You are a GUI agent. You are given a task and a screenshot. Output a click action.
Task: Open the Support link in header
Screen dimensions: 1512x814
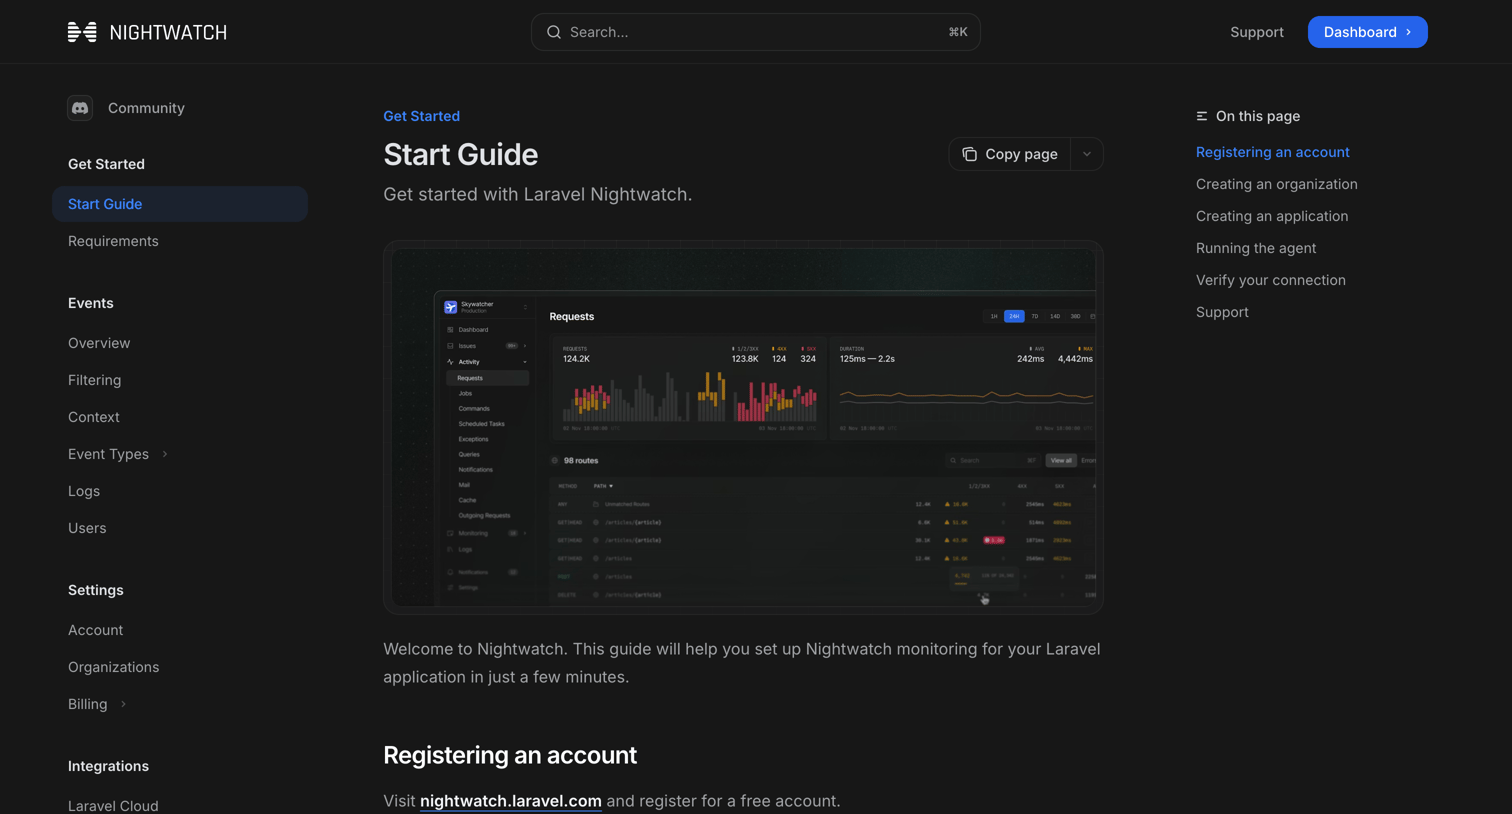[x=1257, y=32]
